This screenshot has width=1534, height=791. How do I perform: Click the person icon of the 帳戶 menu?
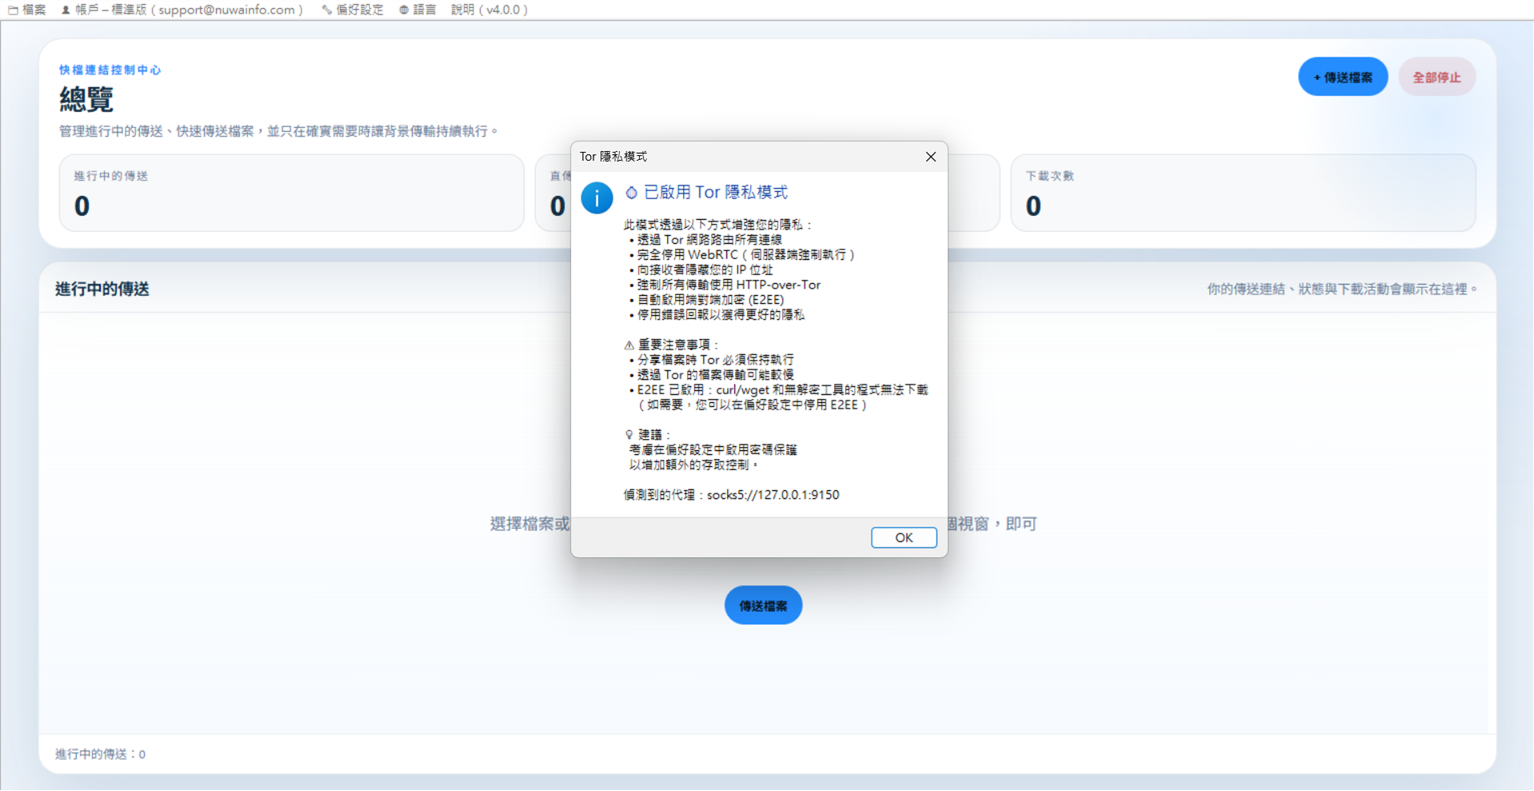(x=66, y=10)
